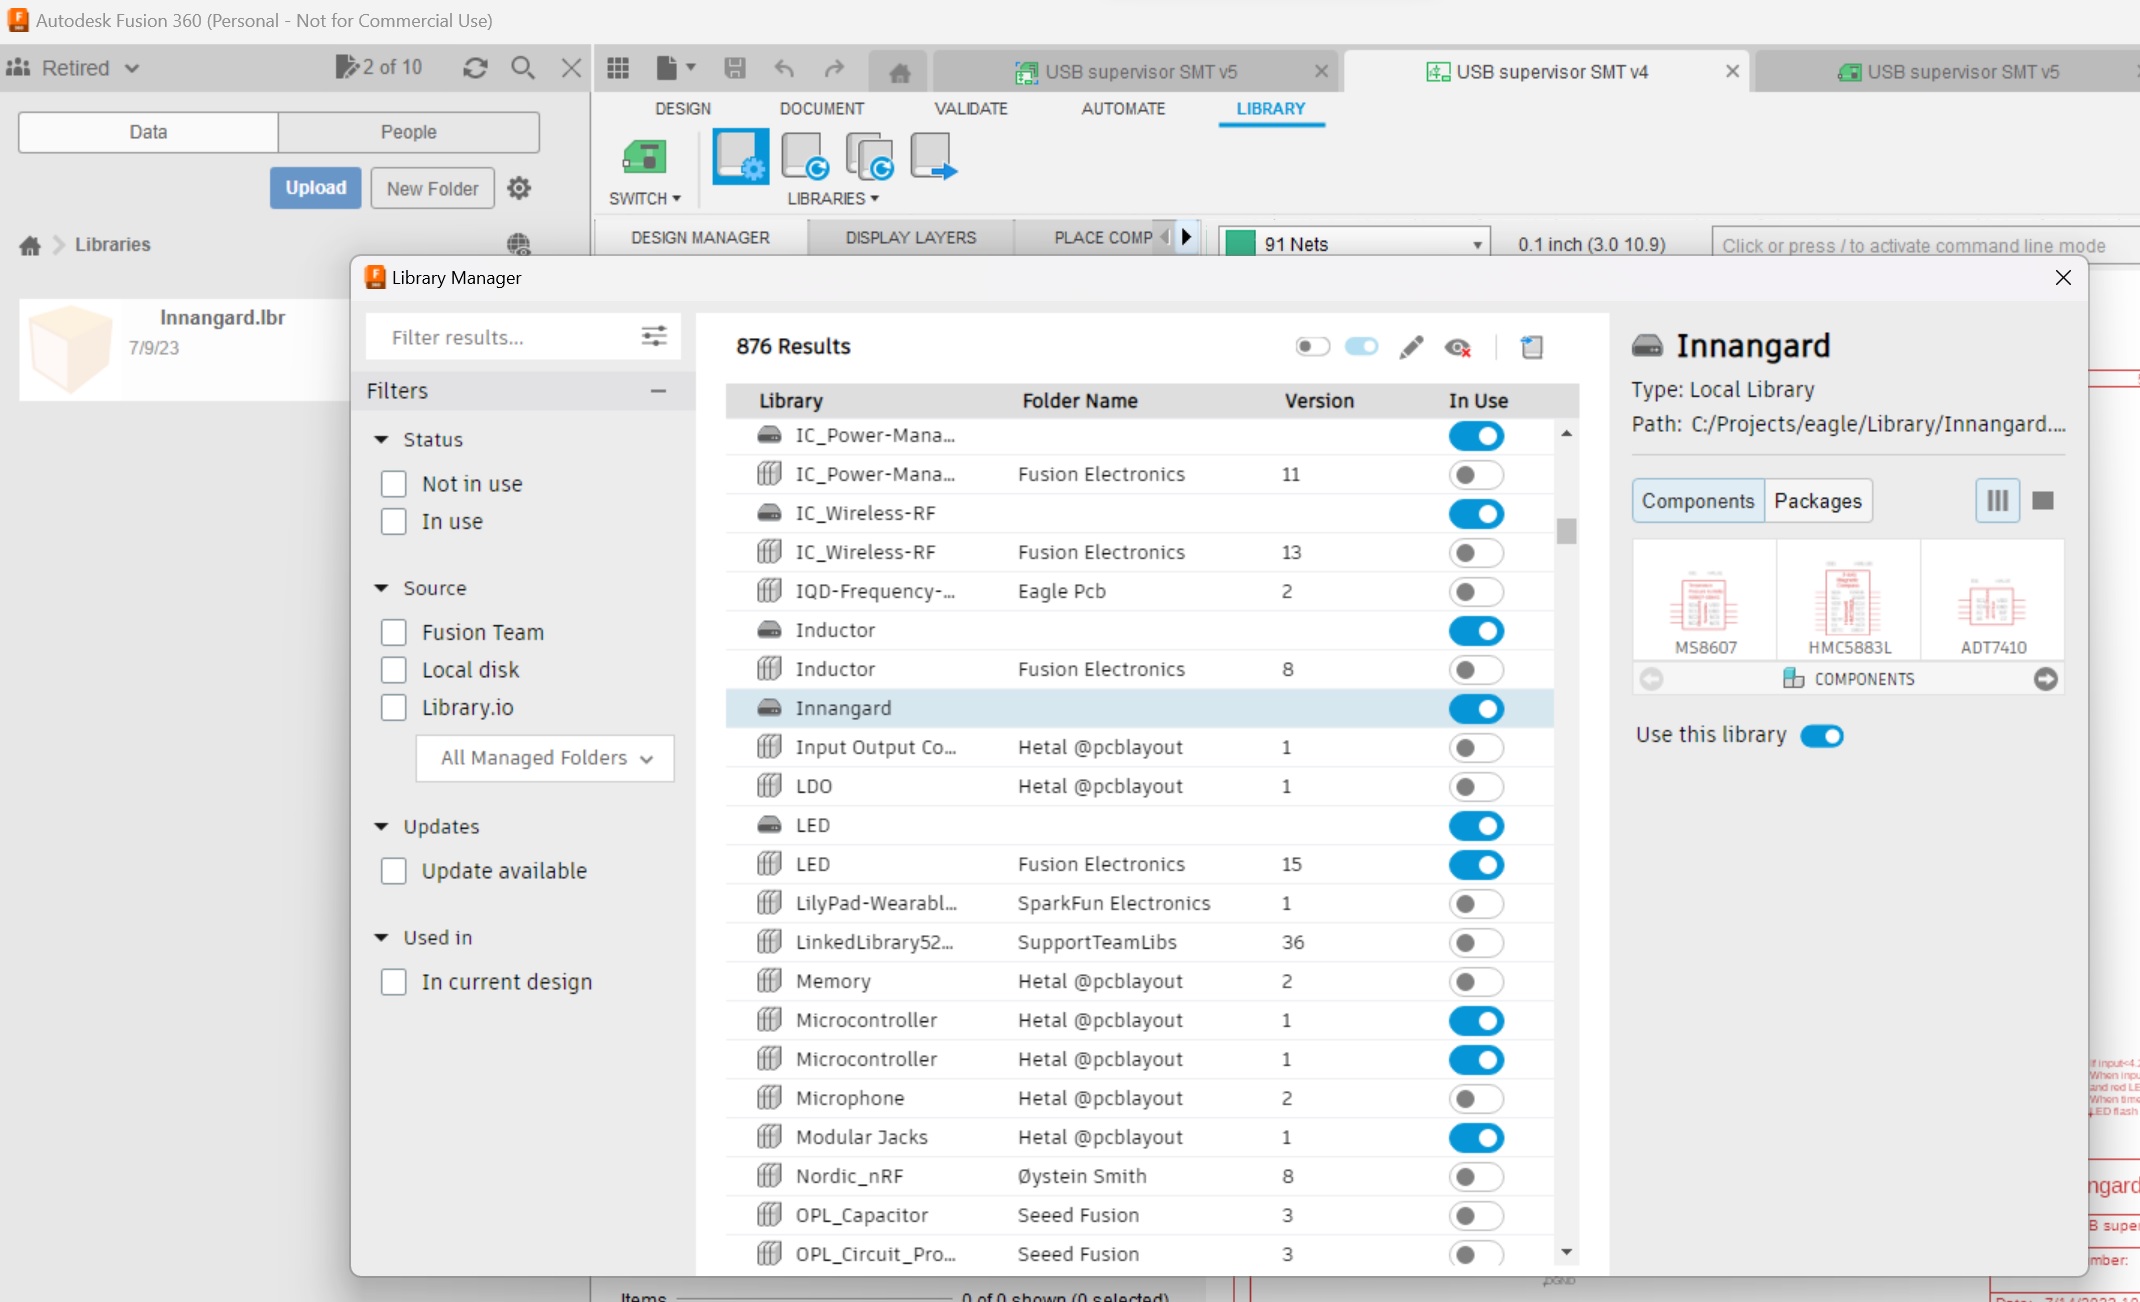Open the All Managed Folders dropdown
Viewport: 2140px width, 1302px height.
click(544, 758)
